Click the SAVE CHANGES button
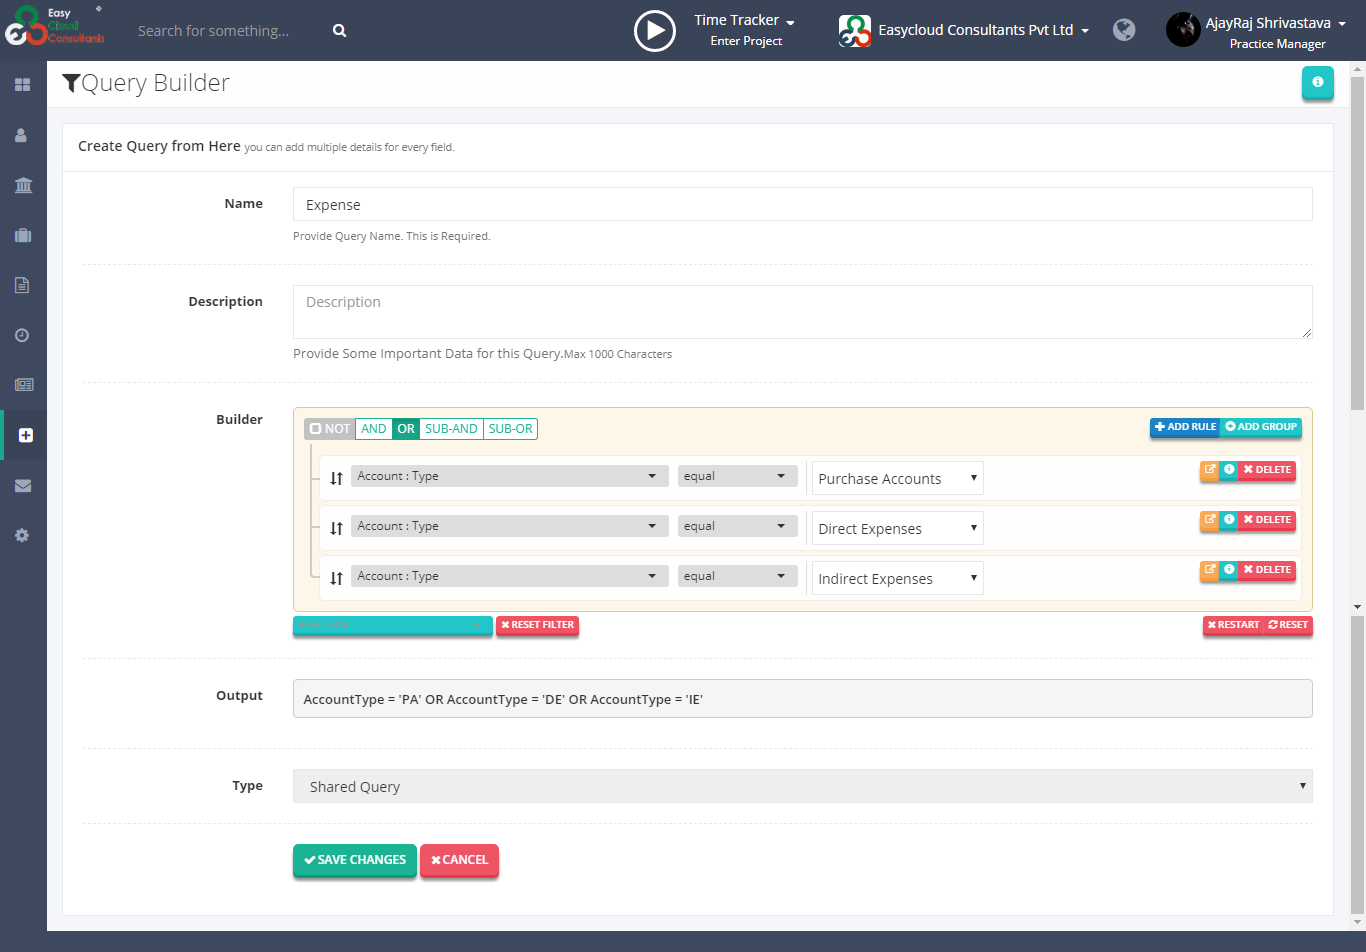 355,860
